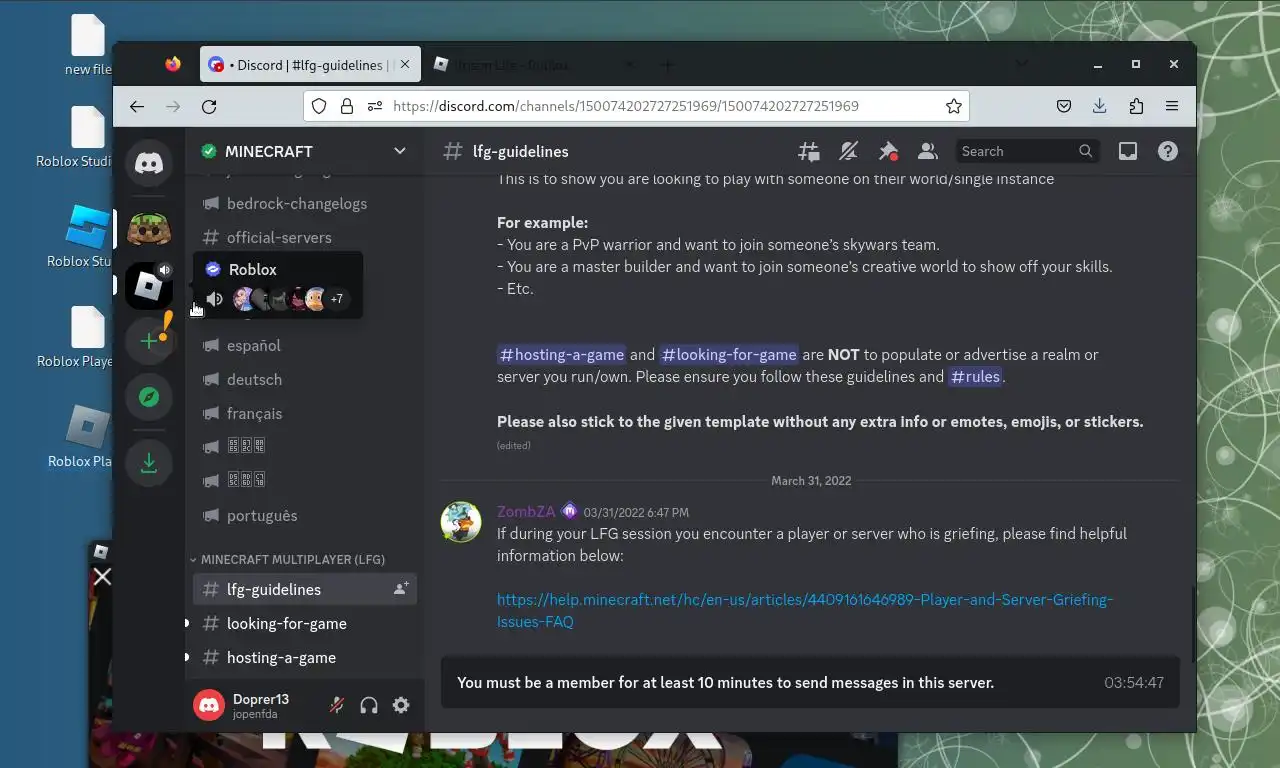Open Threads icon in channel header
This screenshot has width=1280, height=768.
809,151
